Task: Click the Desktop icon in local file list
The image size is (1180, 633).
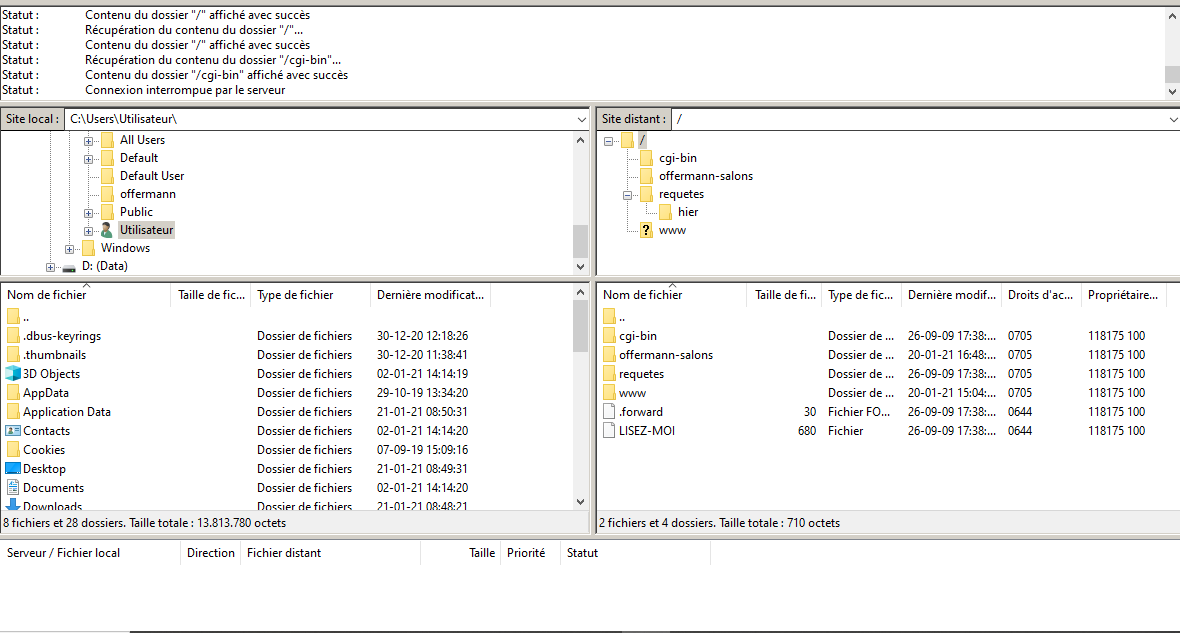Action: click(x=13, y=469)
